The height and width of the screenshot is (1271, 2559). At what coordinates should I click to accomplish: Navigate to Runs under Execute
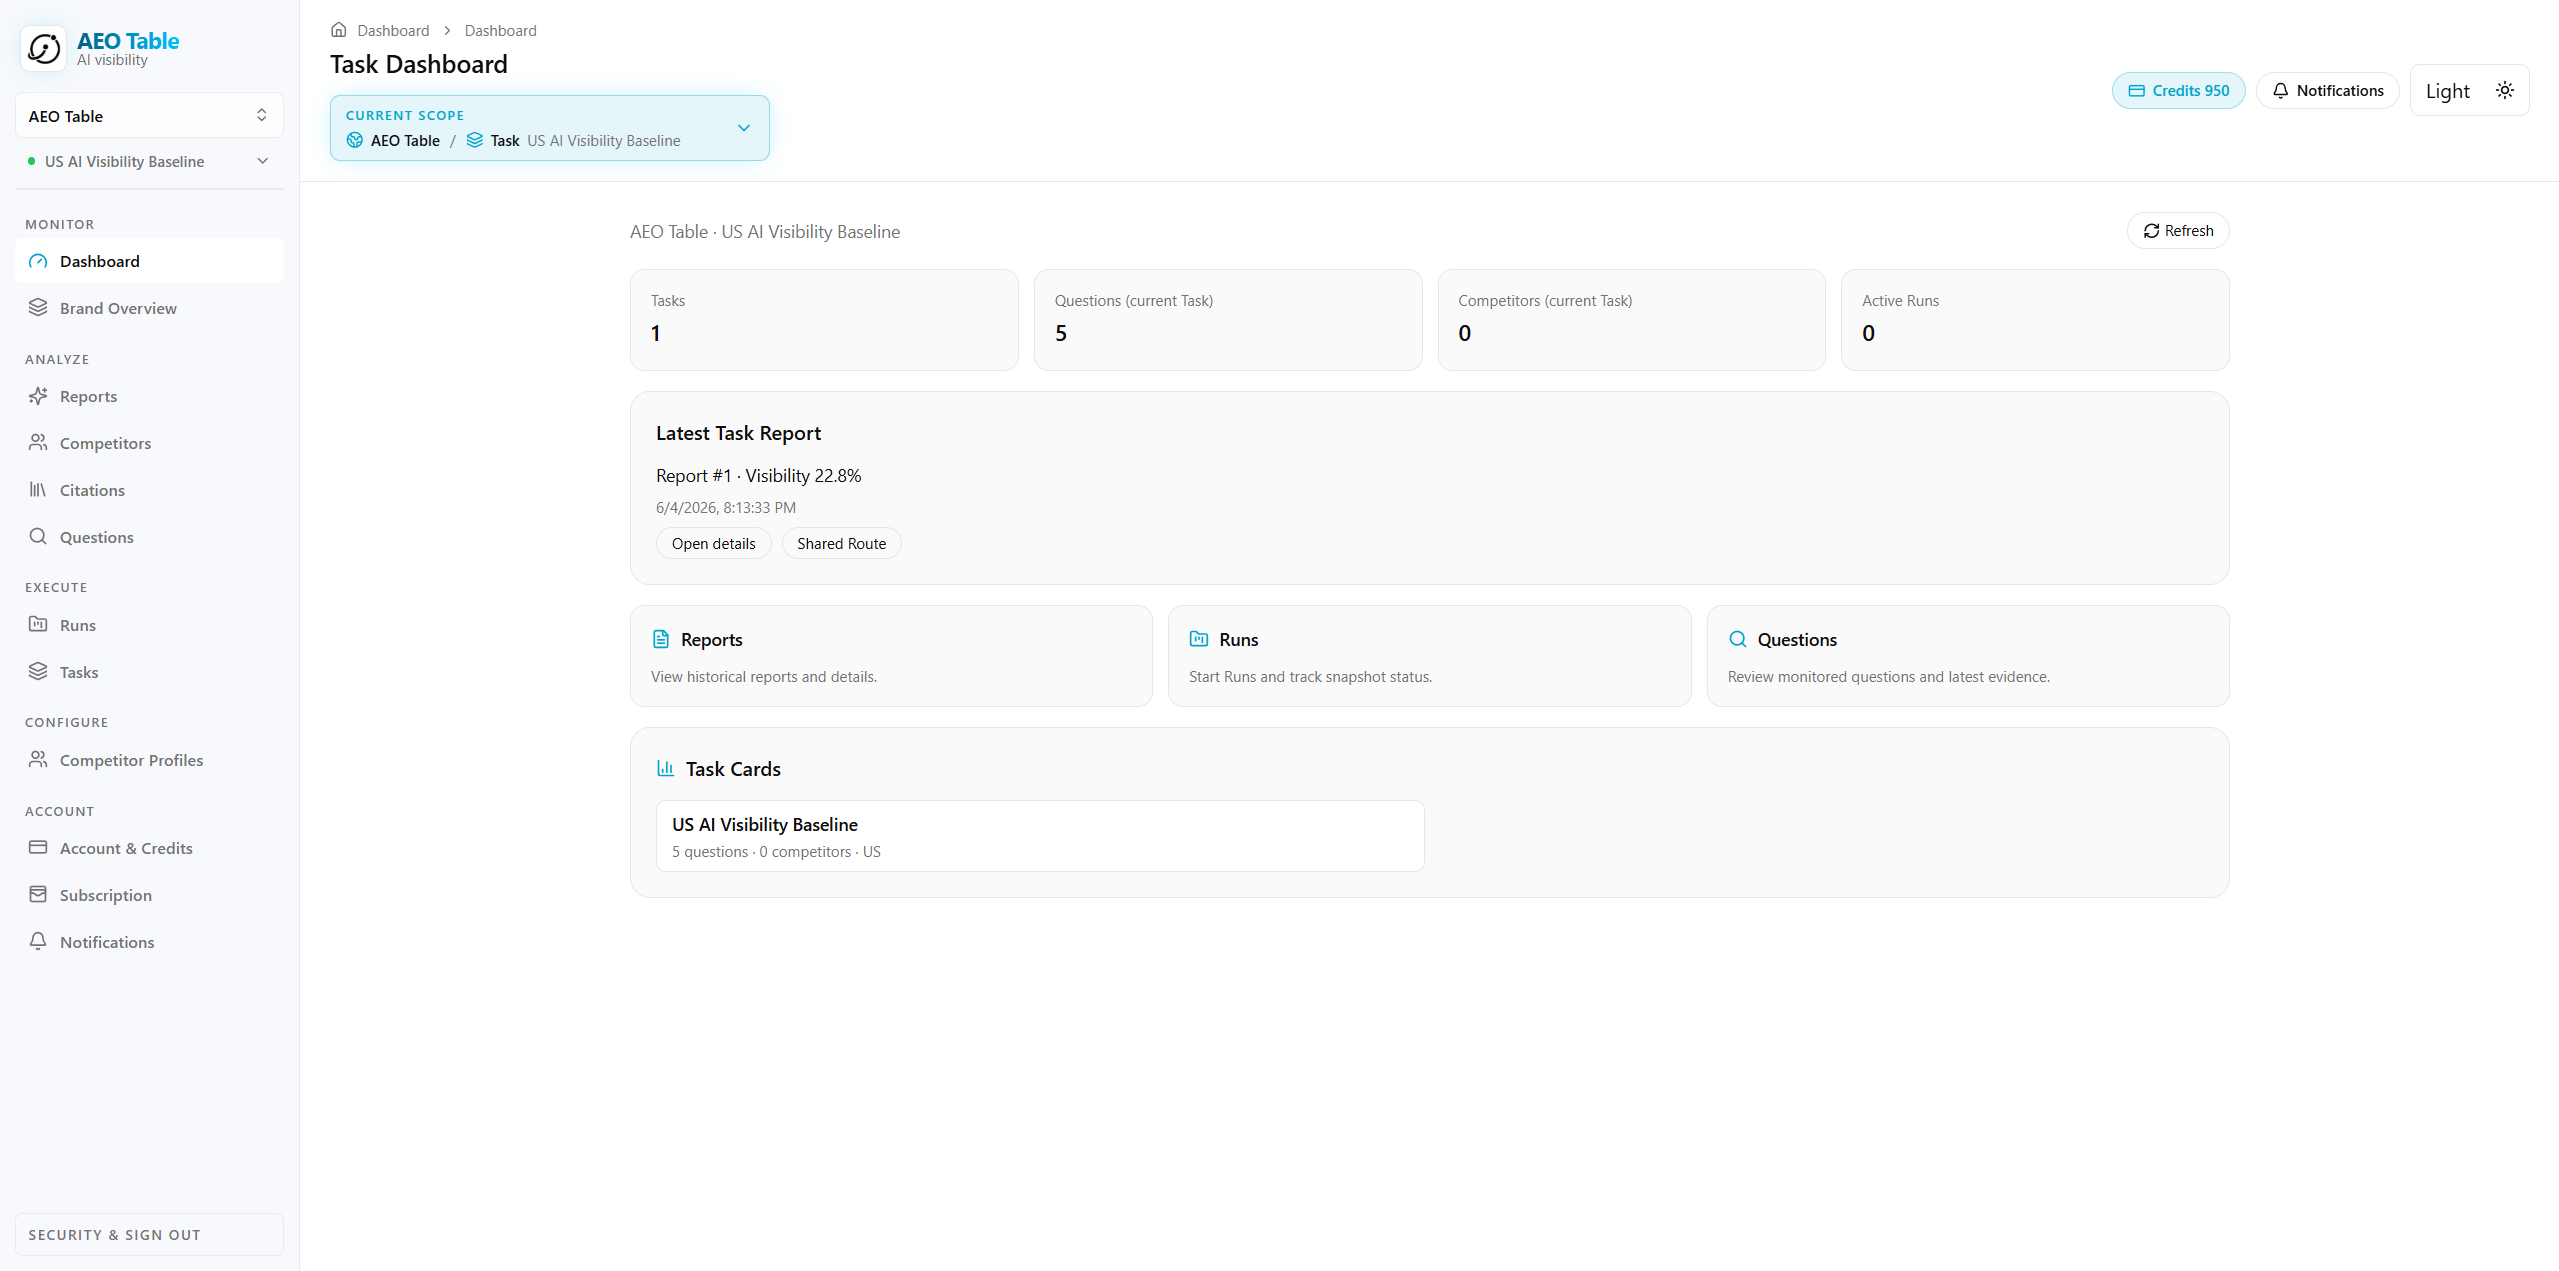149,625
